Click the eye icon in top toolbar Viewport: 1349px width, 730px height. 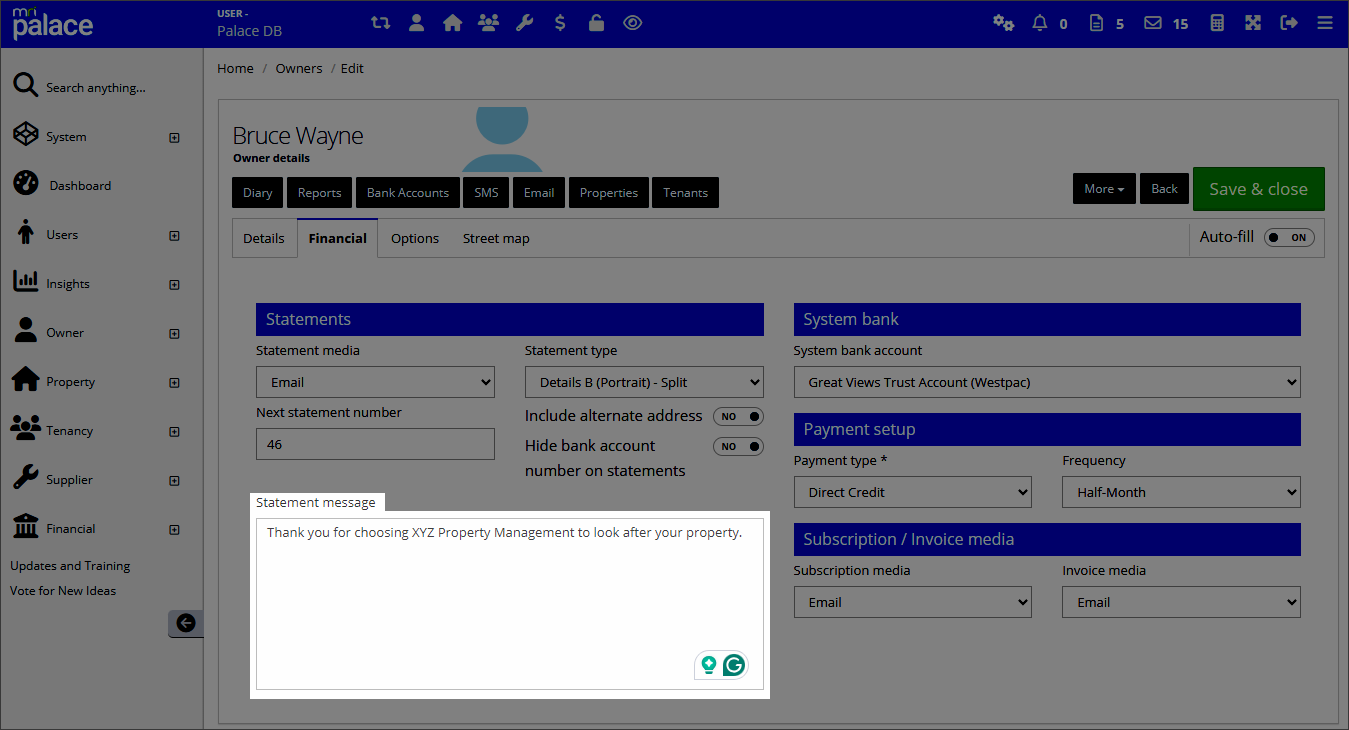[x=632, y=23]
